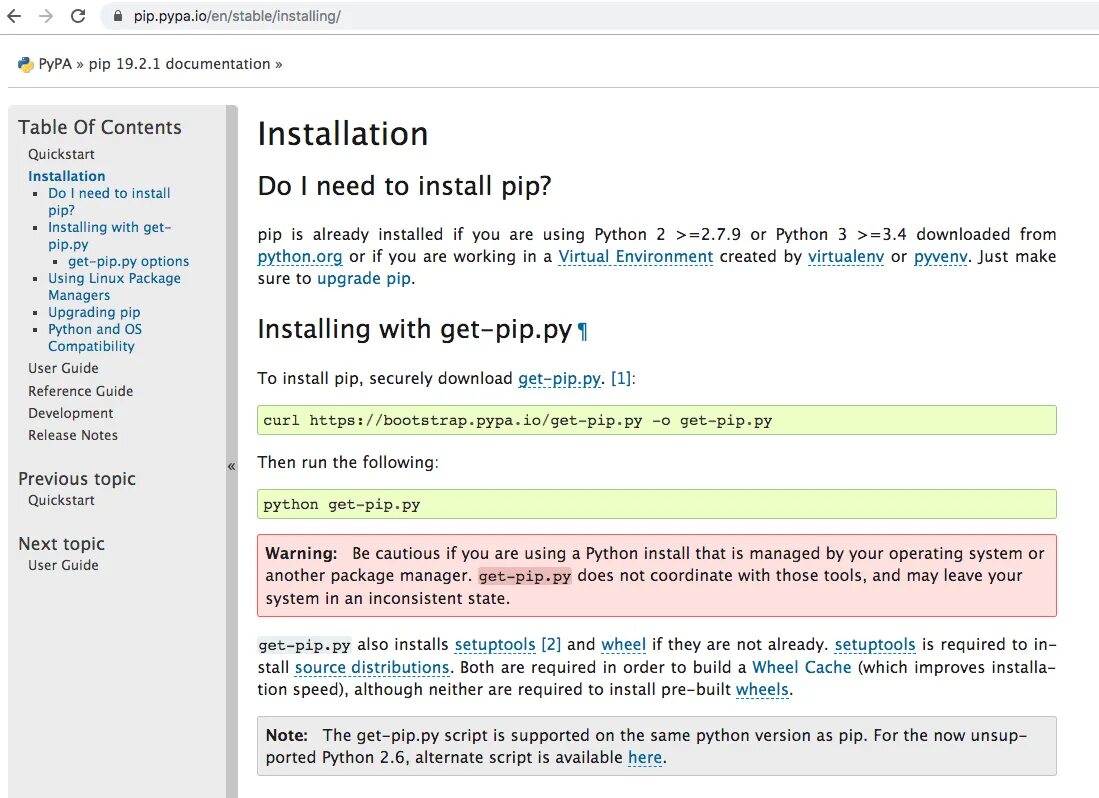Follow the Wheel Cache link
This screenshot has width=1099, height=798.
[802, 667]
